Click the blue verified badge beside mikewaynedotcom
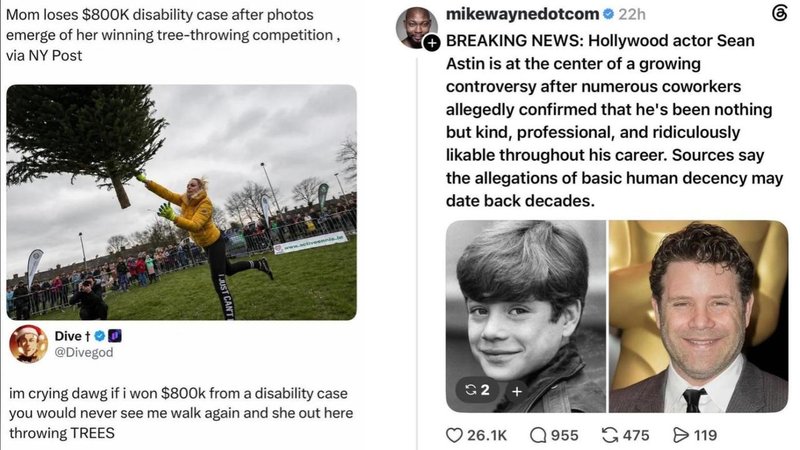Image resolution: width=800 pixels, height=450 pixels. (608, 14)
